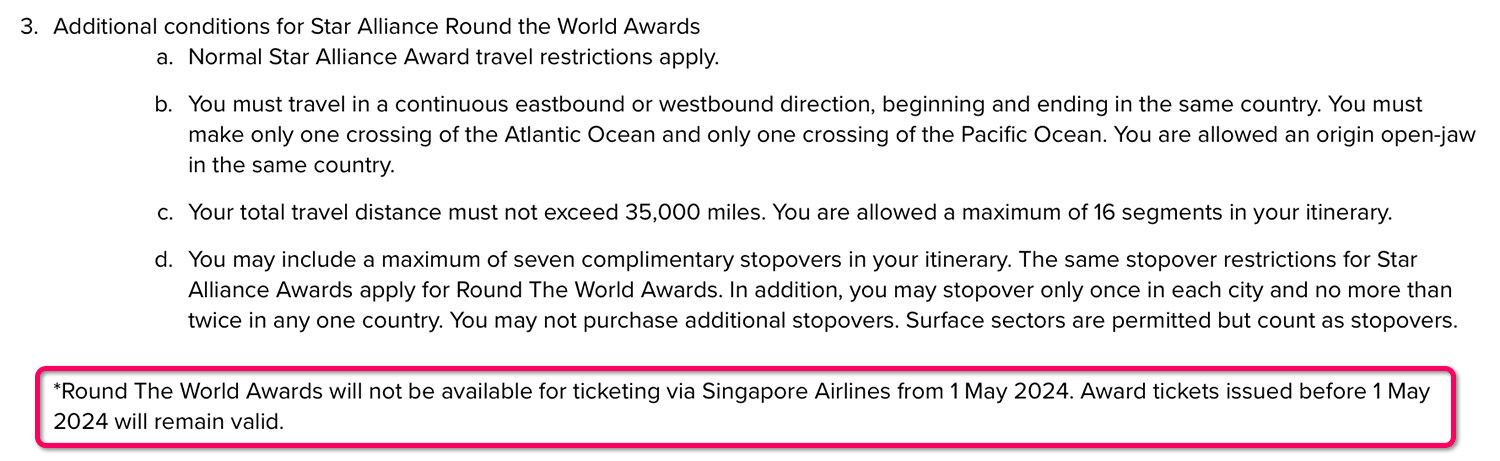Image resolution: width=1500 pixels, height=461 pixels.
Task: Click list marker 'd.'
Action: click(x=165, y=260)
